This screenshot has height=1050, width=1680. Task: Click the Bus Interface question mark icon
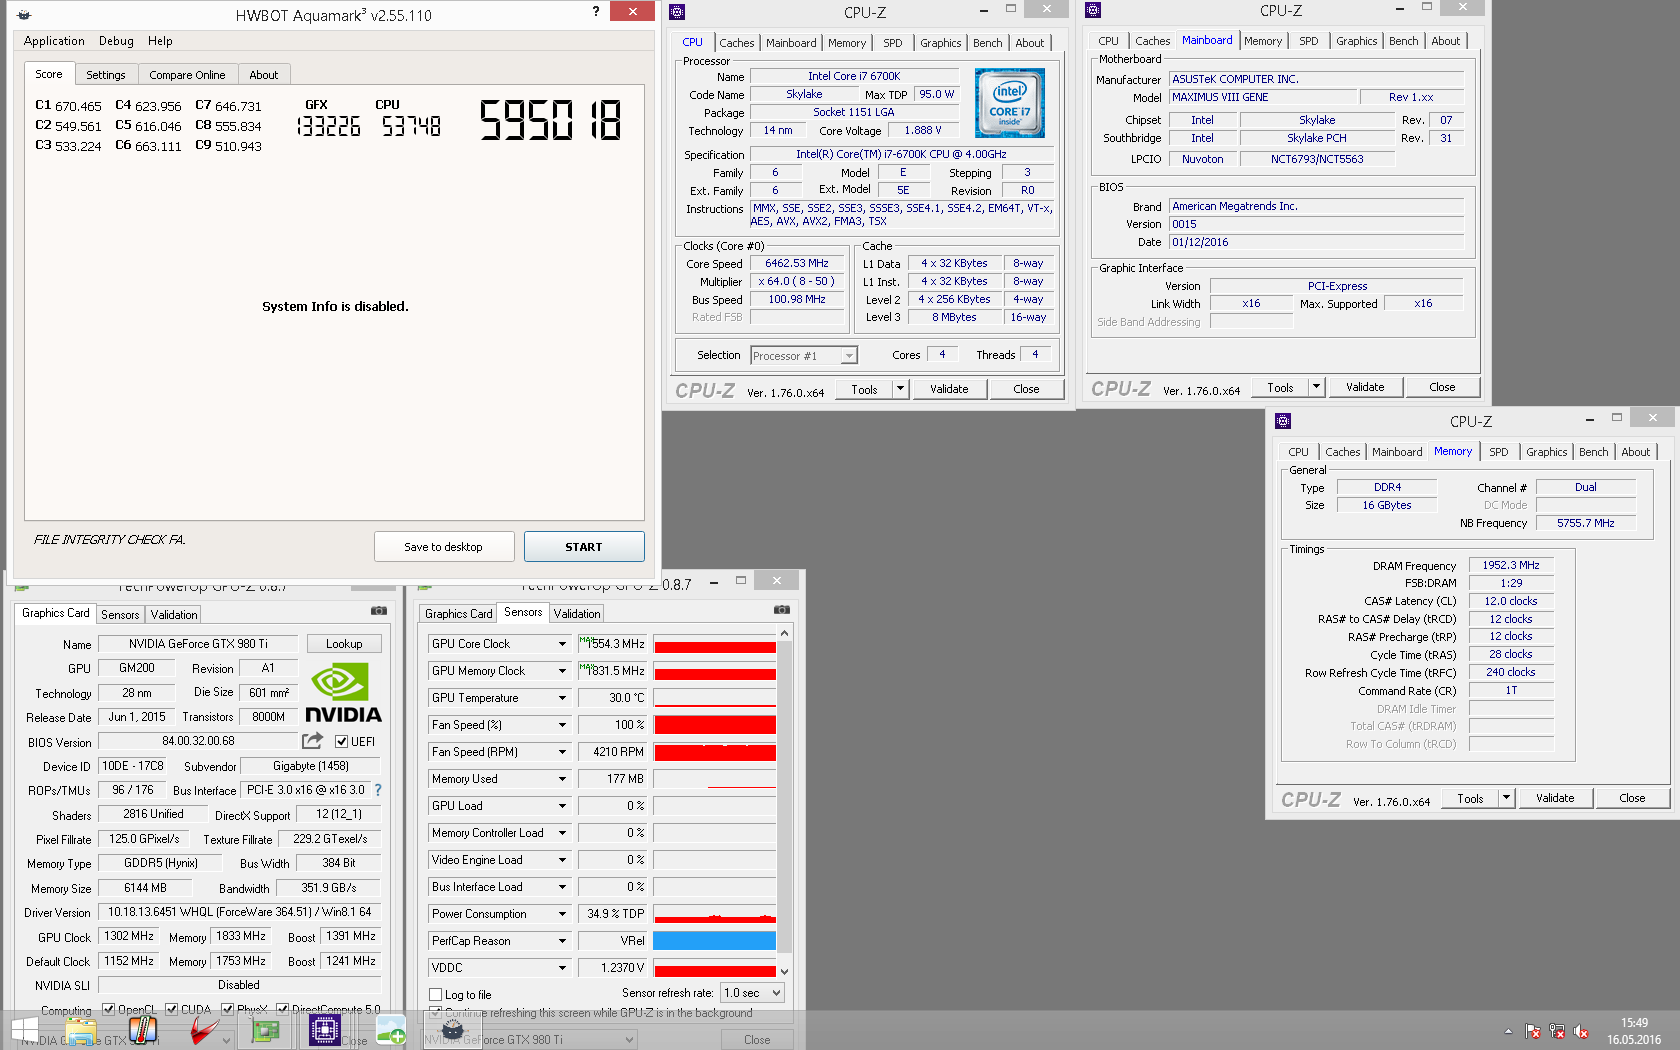coord(378,790)
